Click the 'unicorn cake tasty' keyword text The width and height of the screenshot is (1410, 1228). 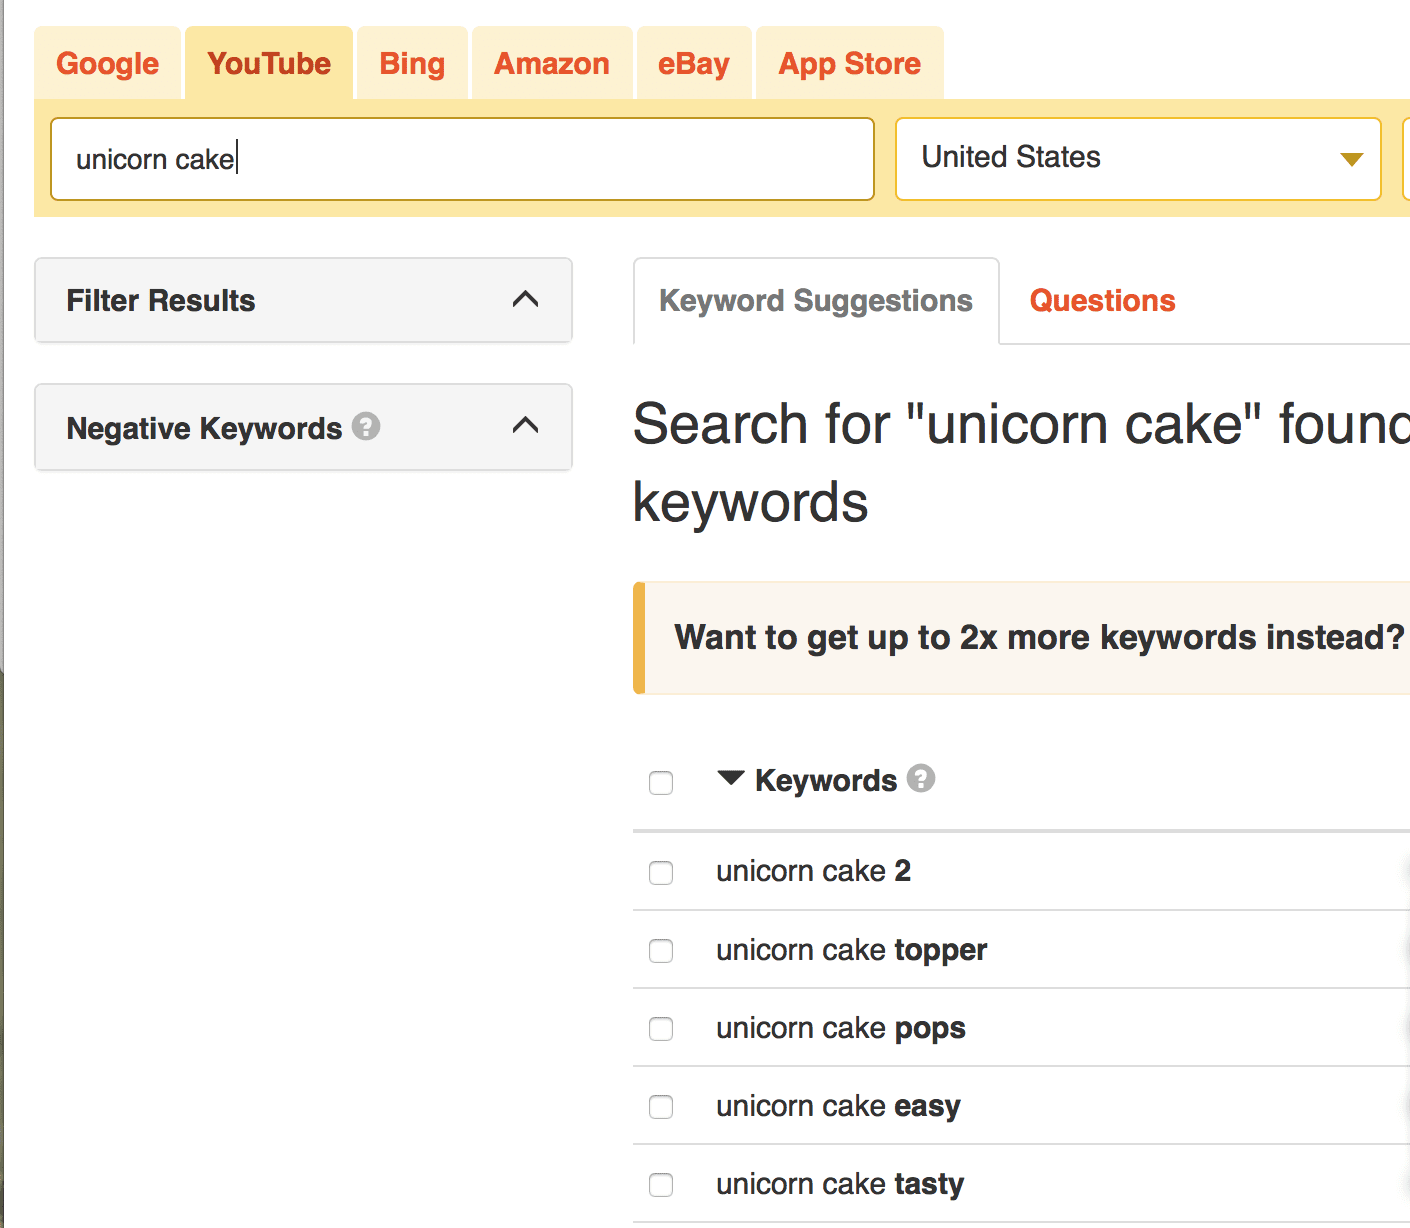(840, 1184)
